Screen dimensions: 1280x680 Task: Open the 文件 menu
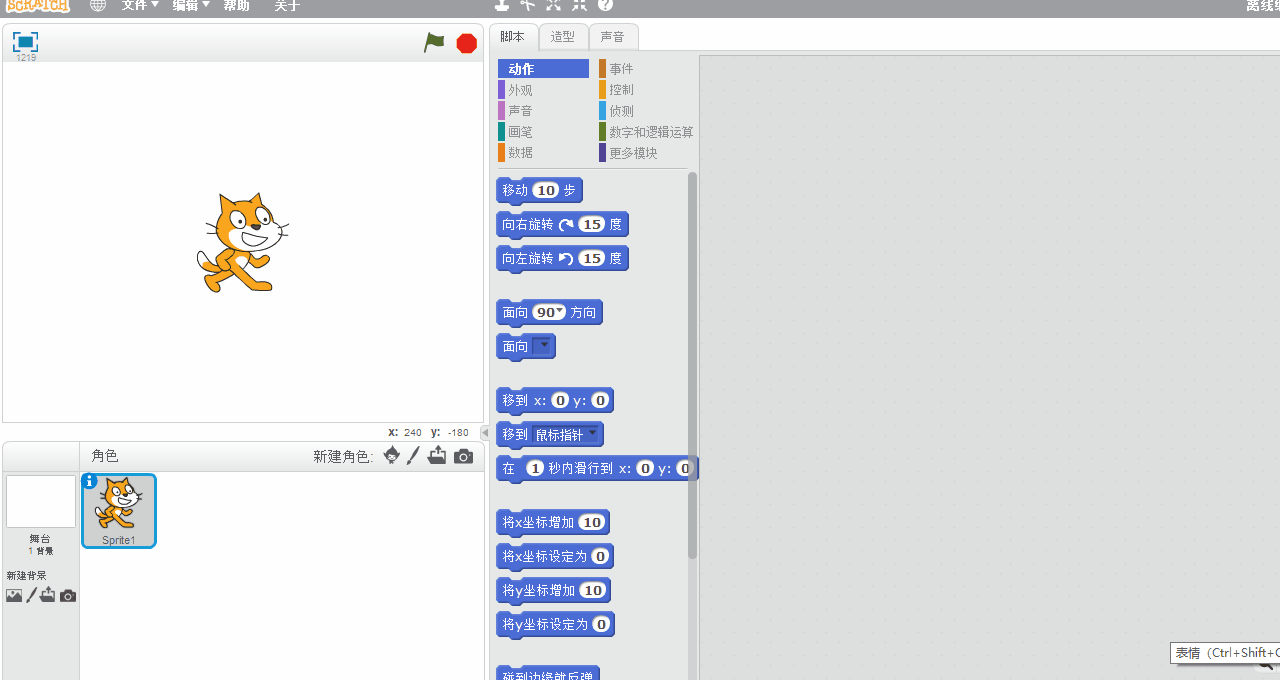[x=140, y=6]
